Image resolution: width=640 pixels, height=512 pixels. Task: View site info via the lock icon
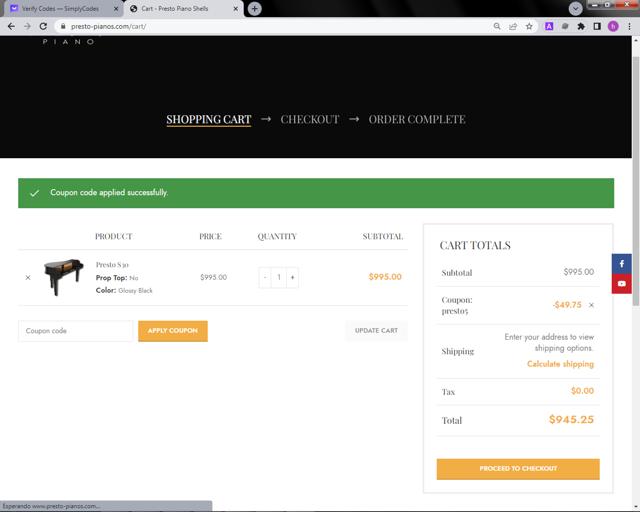point(63,27)
